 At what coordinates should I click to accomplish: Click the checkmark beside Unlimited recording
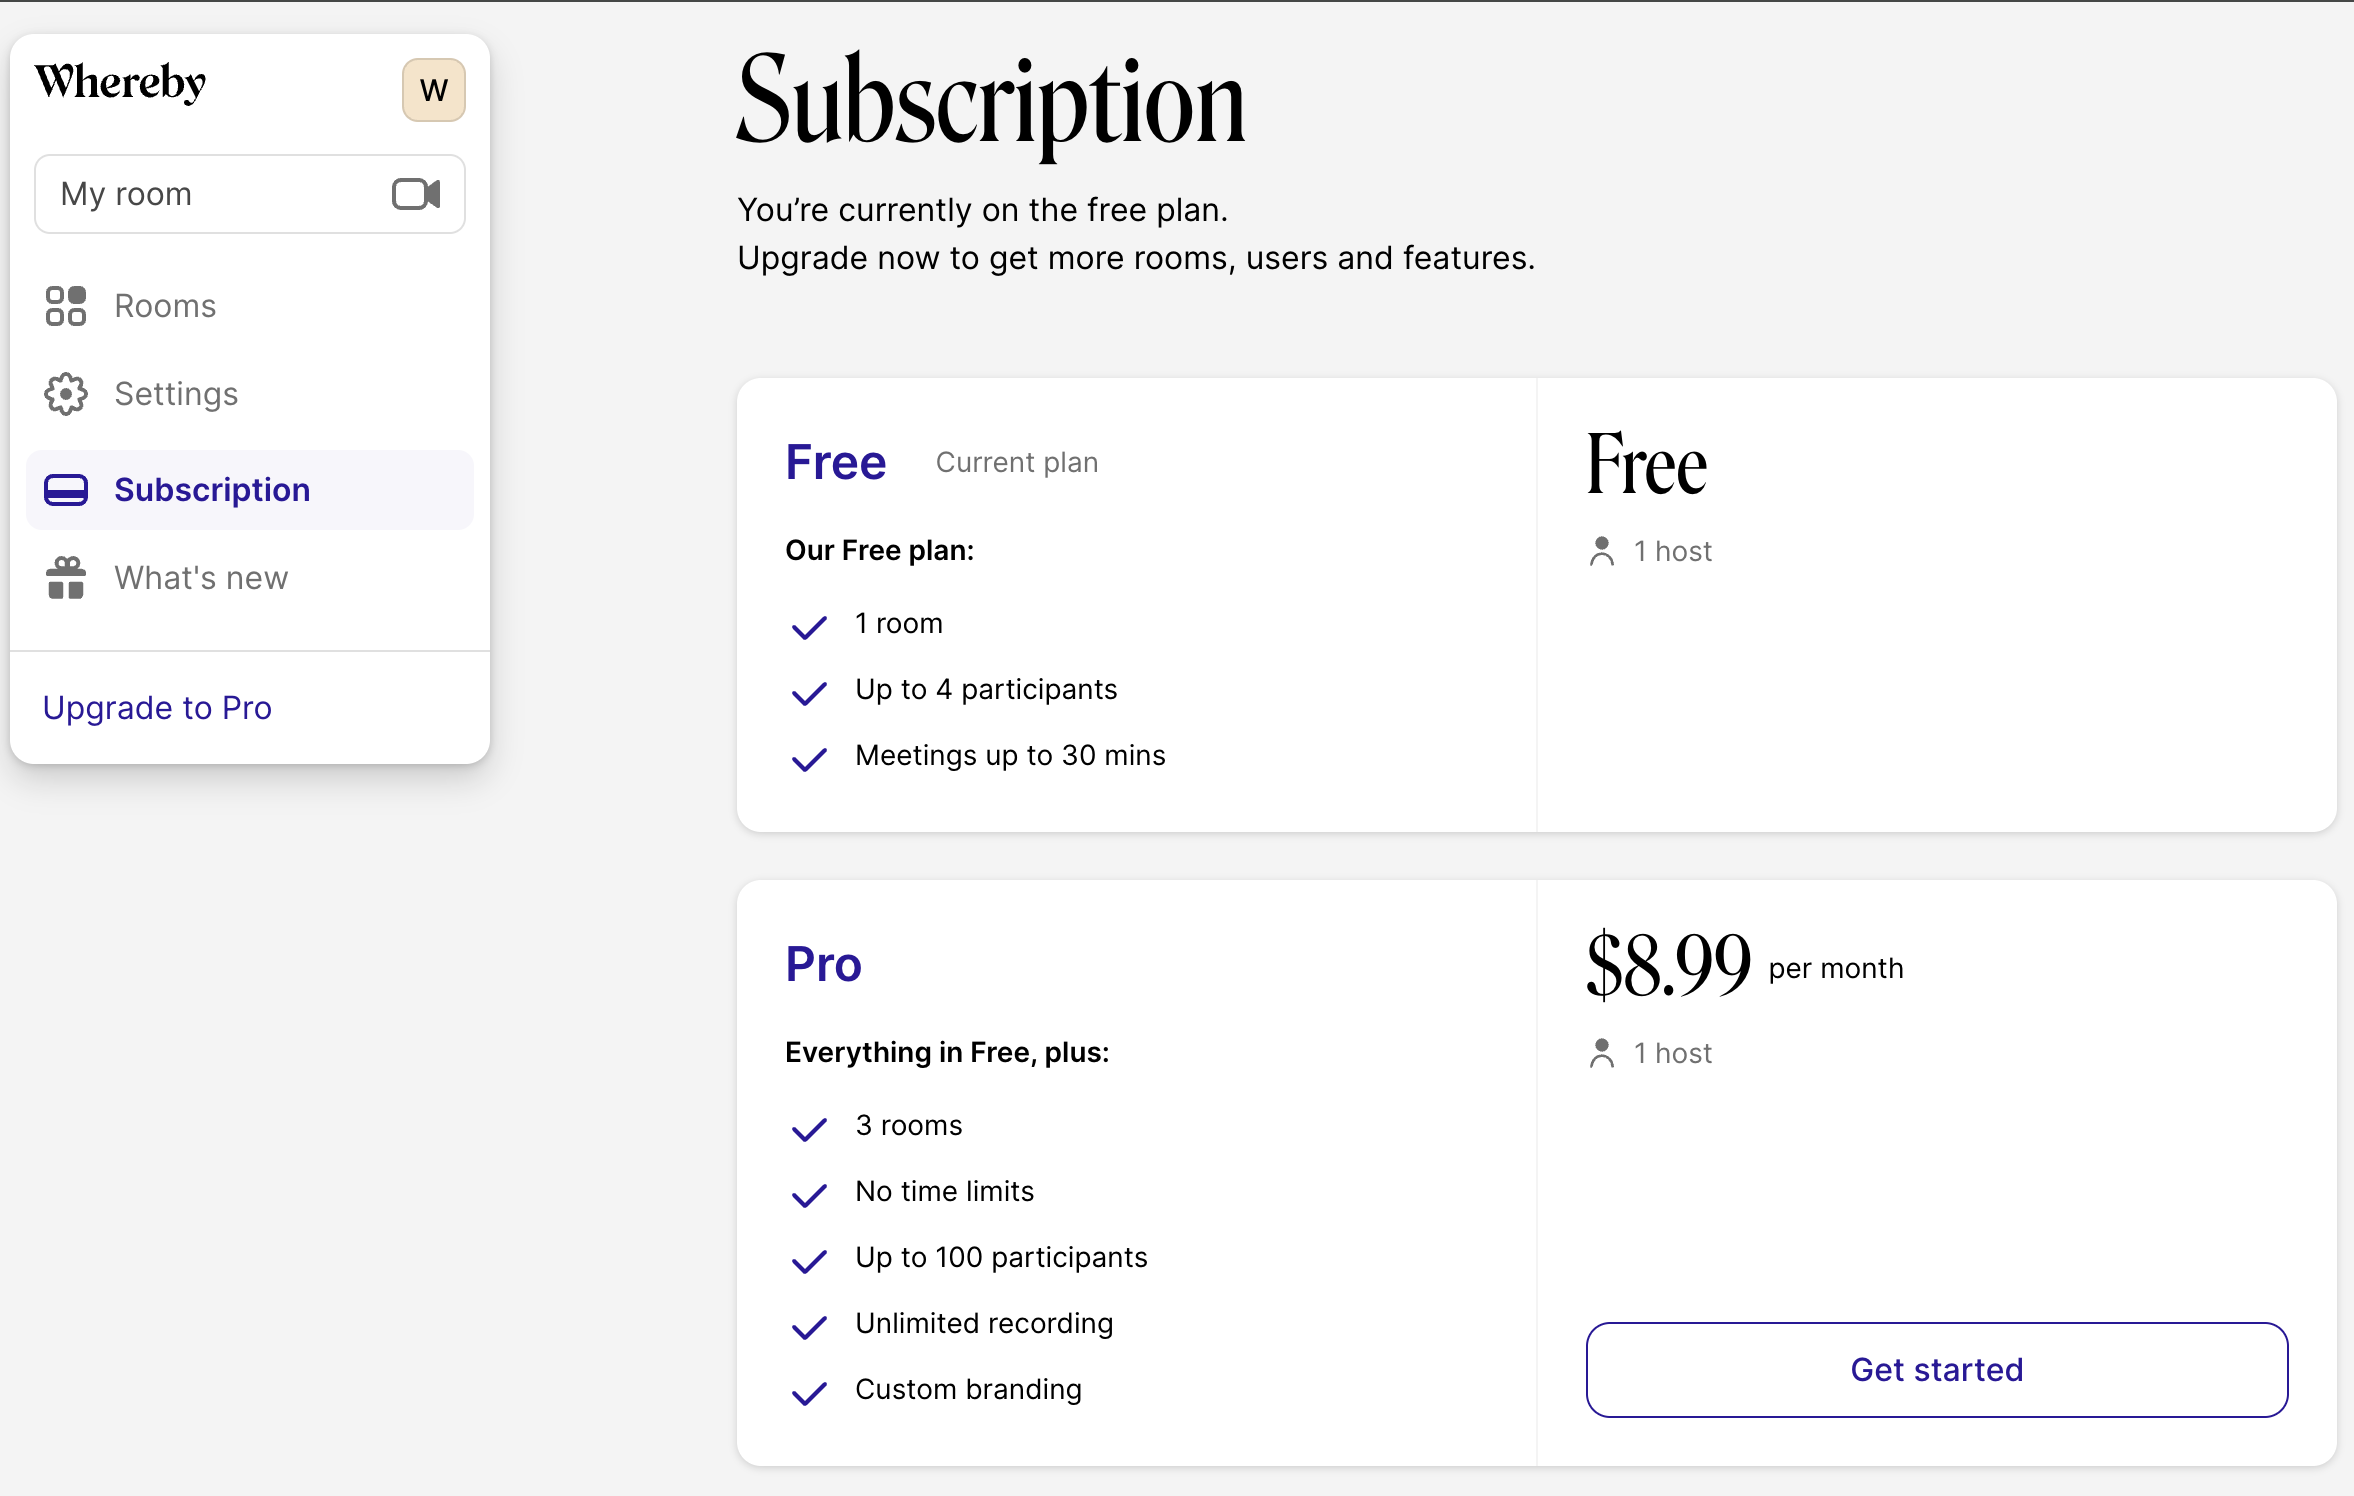809,1326
